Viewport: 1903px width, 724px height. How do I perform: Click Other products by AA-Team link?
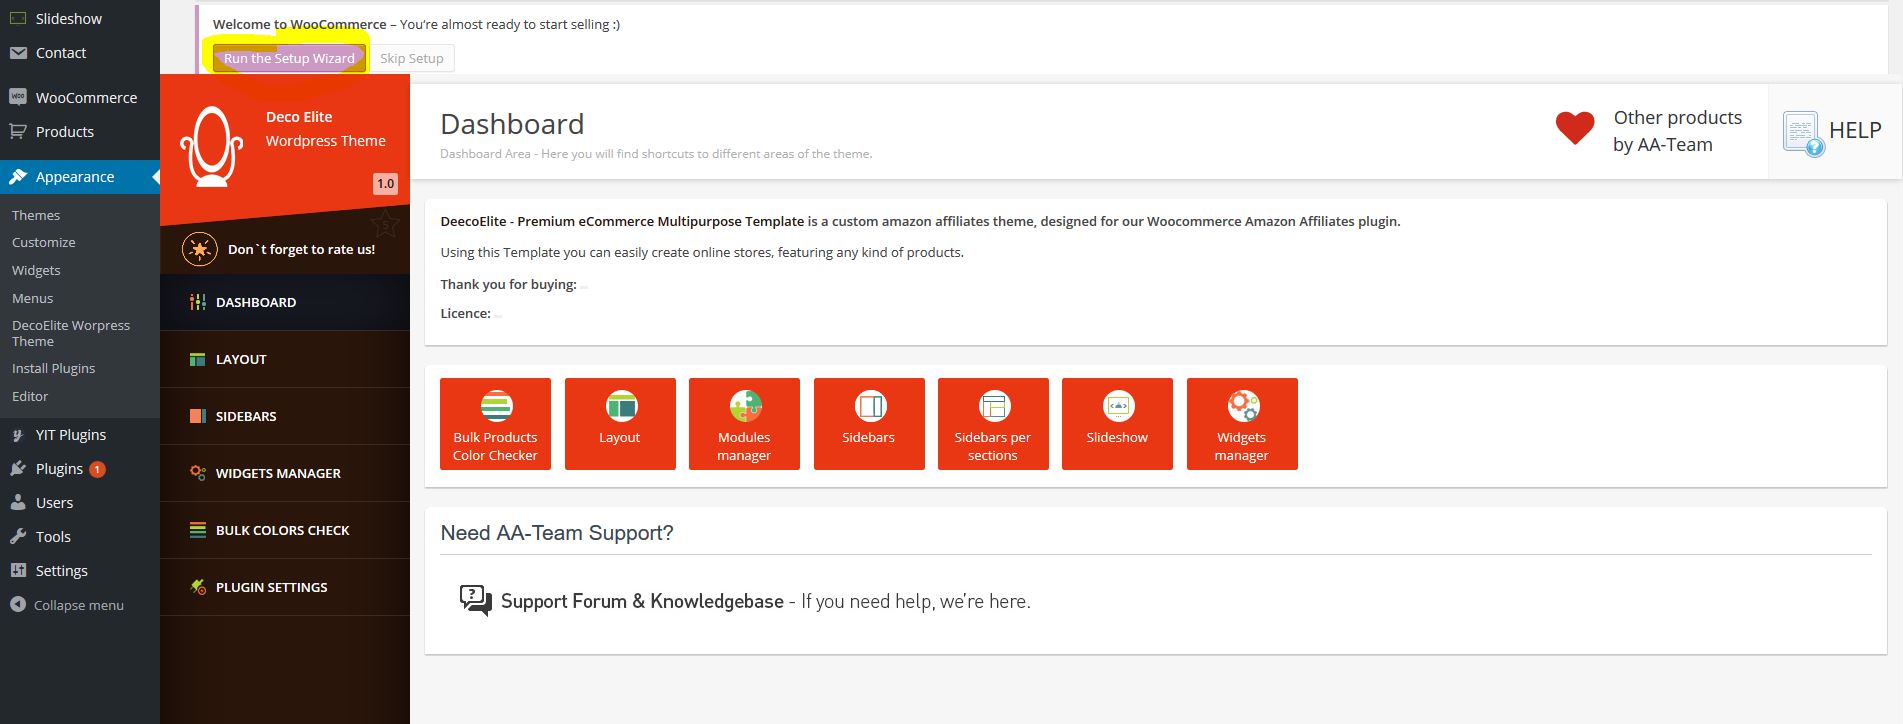1677,131
